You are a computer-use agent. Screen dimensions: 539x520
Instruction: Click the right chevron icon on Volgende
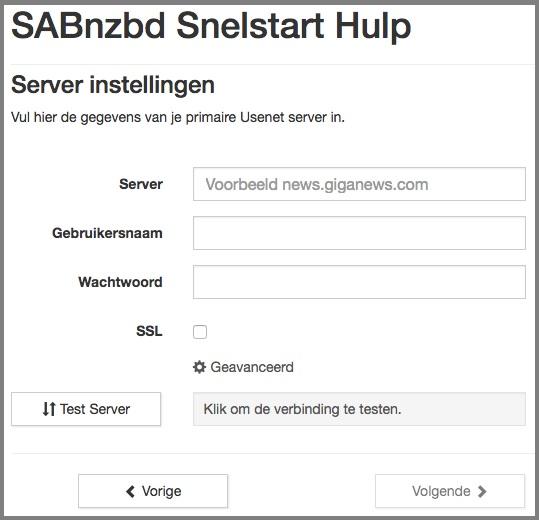(x=482, y=491)
